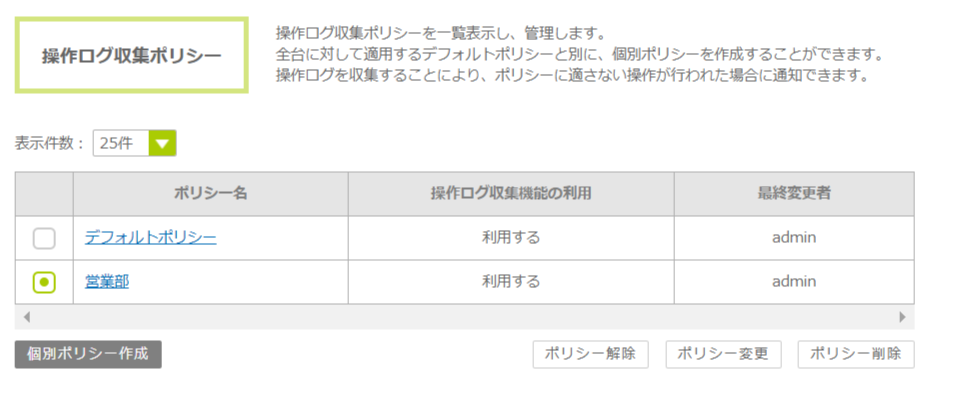
Task: Click the 操作ログ収集ポリシー title box
Action: point(131,55)
